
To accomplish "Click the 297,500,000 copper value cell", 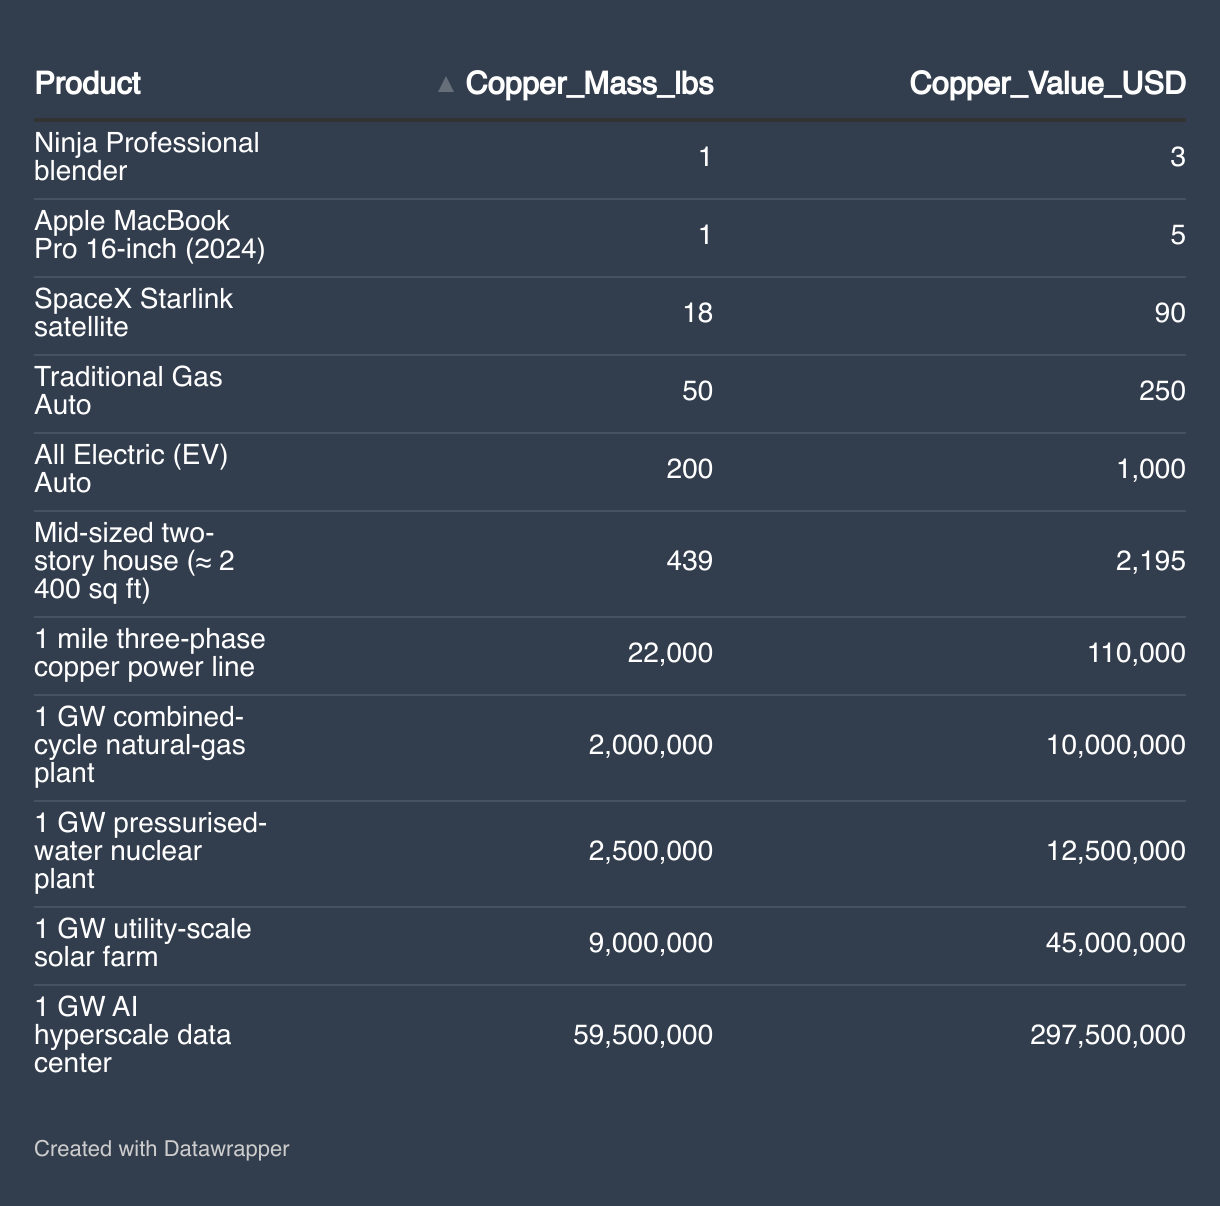I will click(1108, 1035).
